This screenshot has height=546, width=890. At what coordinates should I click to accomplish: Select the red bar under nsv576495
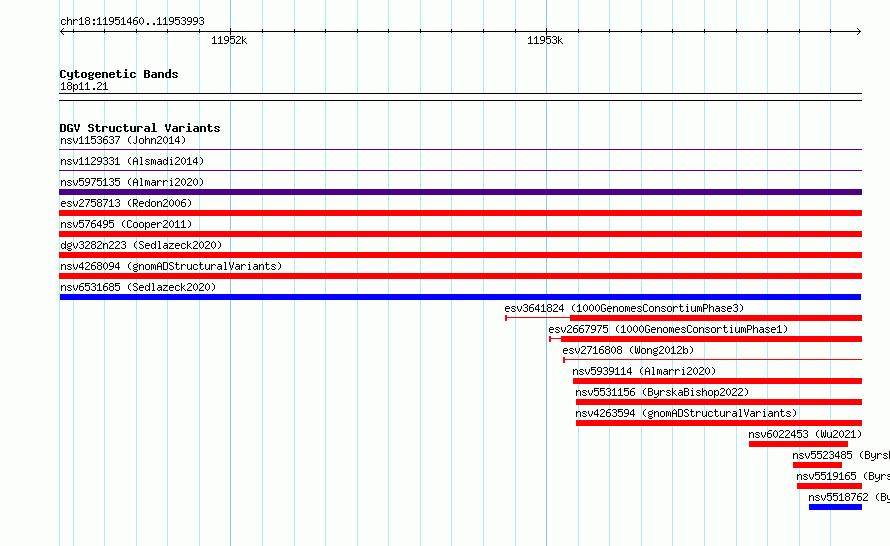460,234
